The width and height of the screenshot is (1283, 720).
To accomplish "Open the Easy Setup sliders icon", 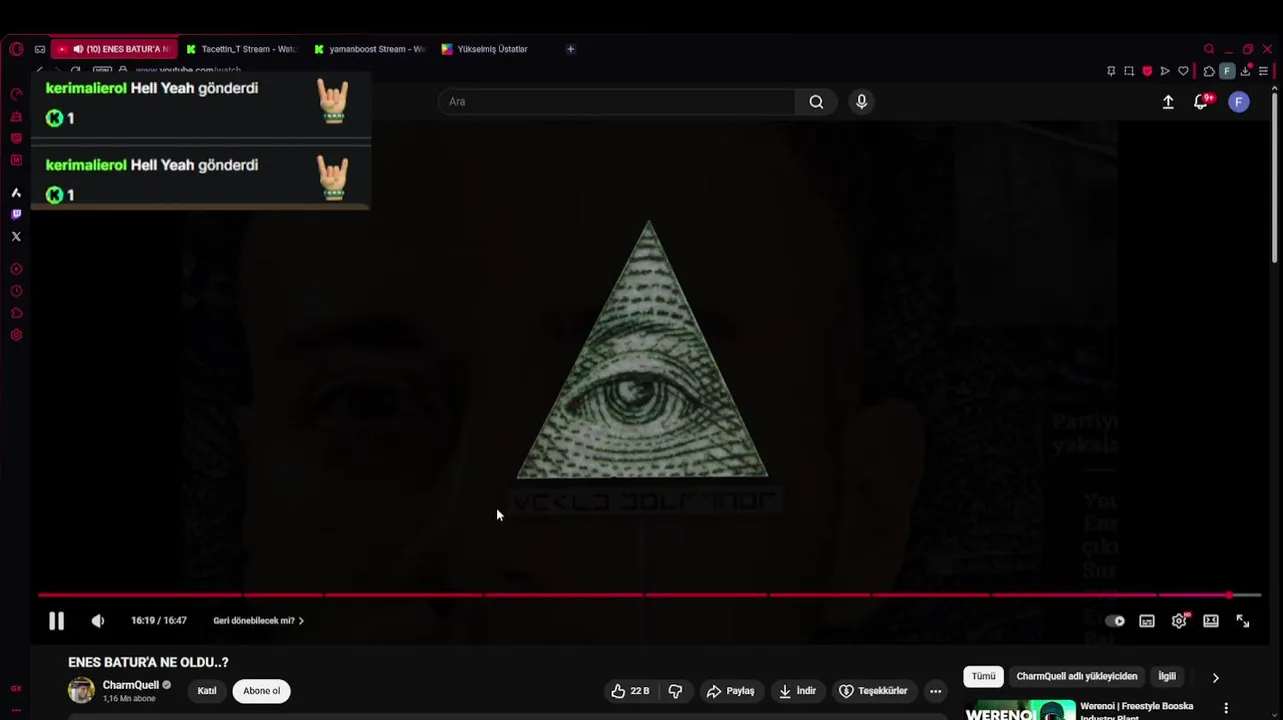I will pos(1263,71).
